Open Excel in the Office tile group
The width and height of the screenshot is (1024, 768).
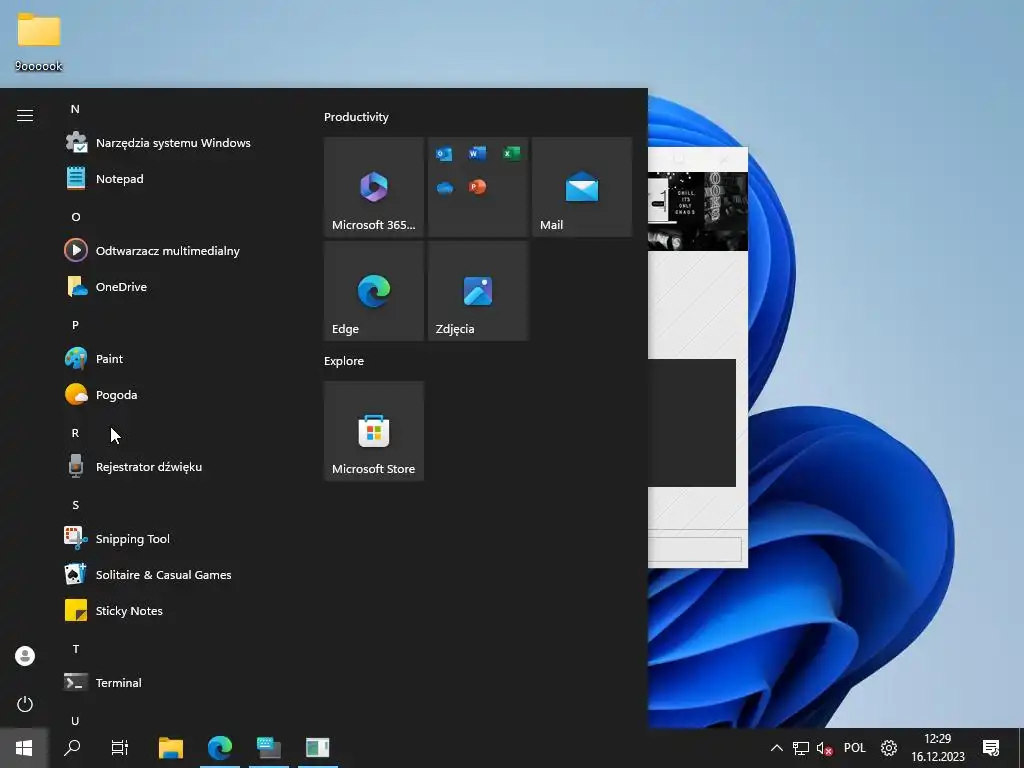tap(511, 153)
